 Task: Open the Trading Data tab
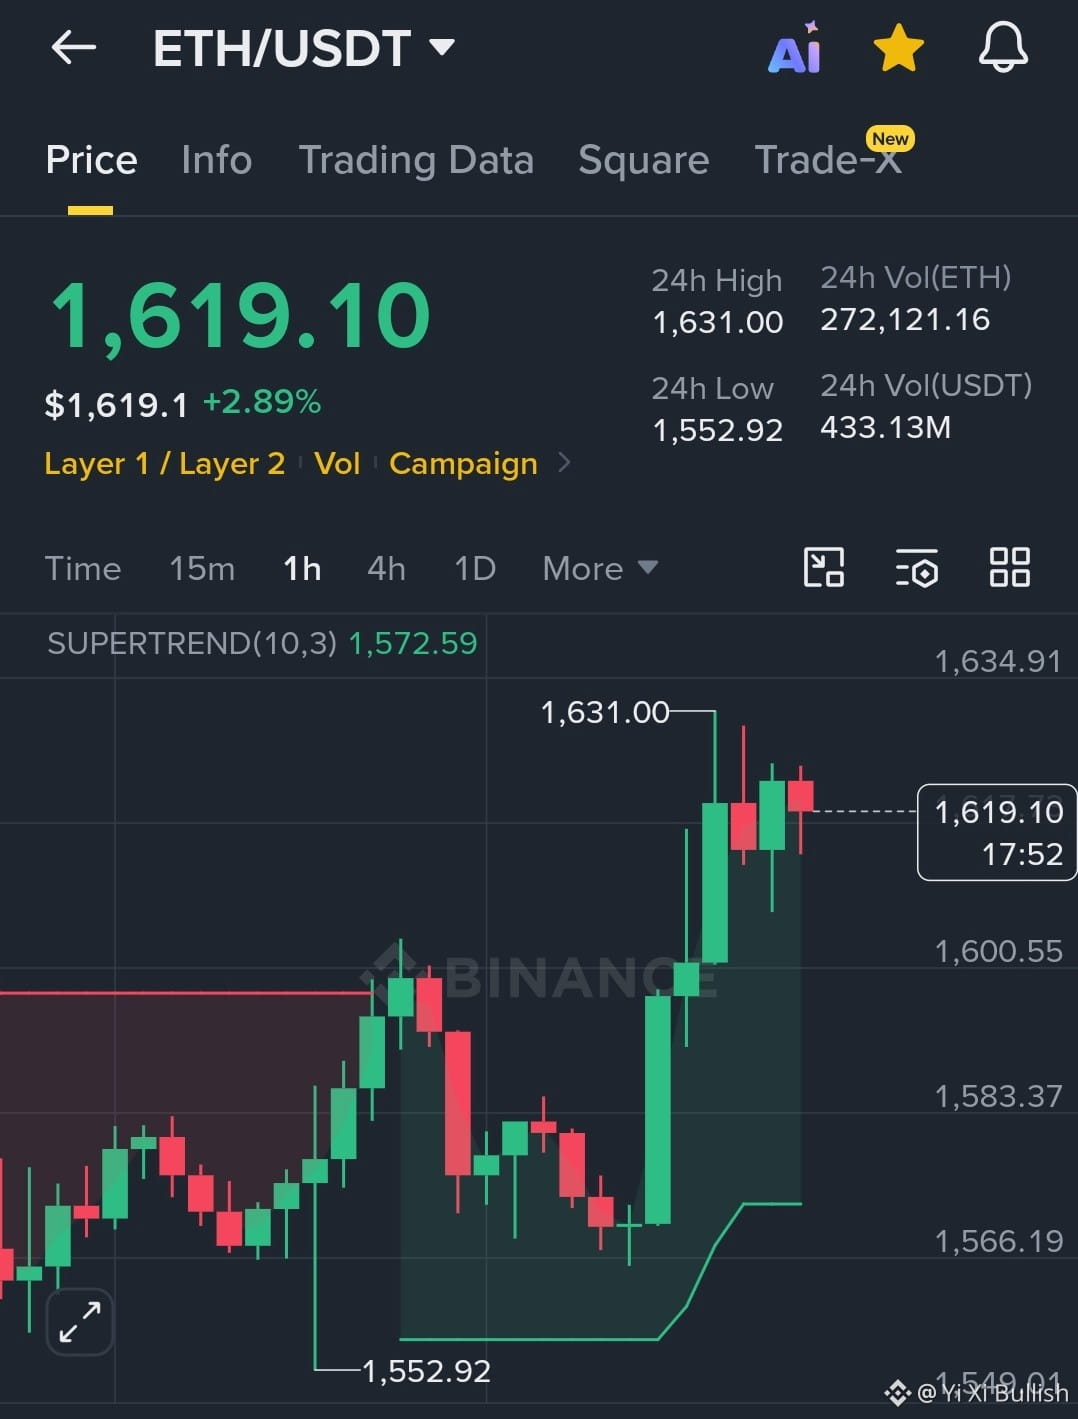click(416, 160)
